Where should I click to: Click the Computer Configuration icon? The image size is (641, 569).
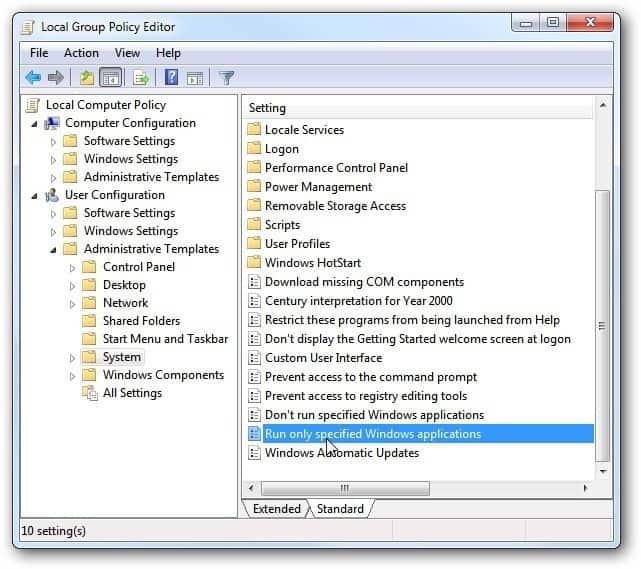pyautogui.click(x=52, y=123)
